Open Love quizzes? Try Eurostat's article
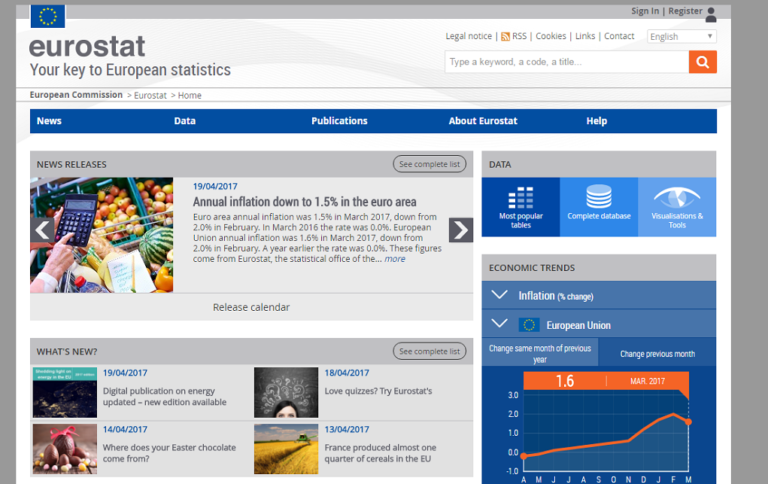 (x=378, y=391)
